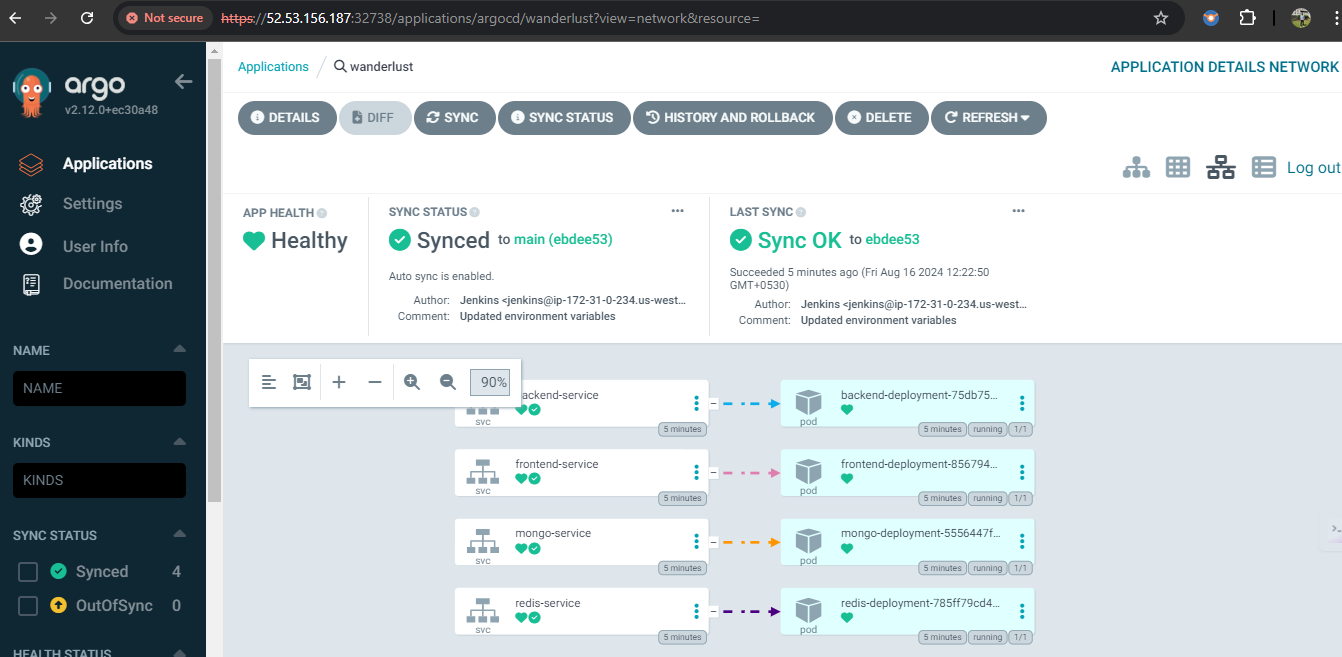Click the redis-service svc icon
The width and height of the screenshot is (1342, 657).
click(483, 610)
